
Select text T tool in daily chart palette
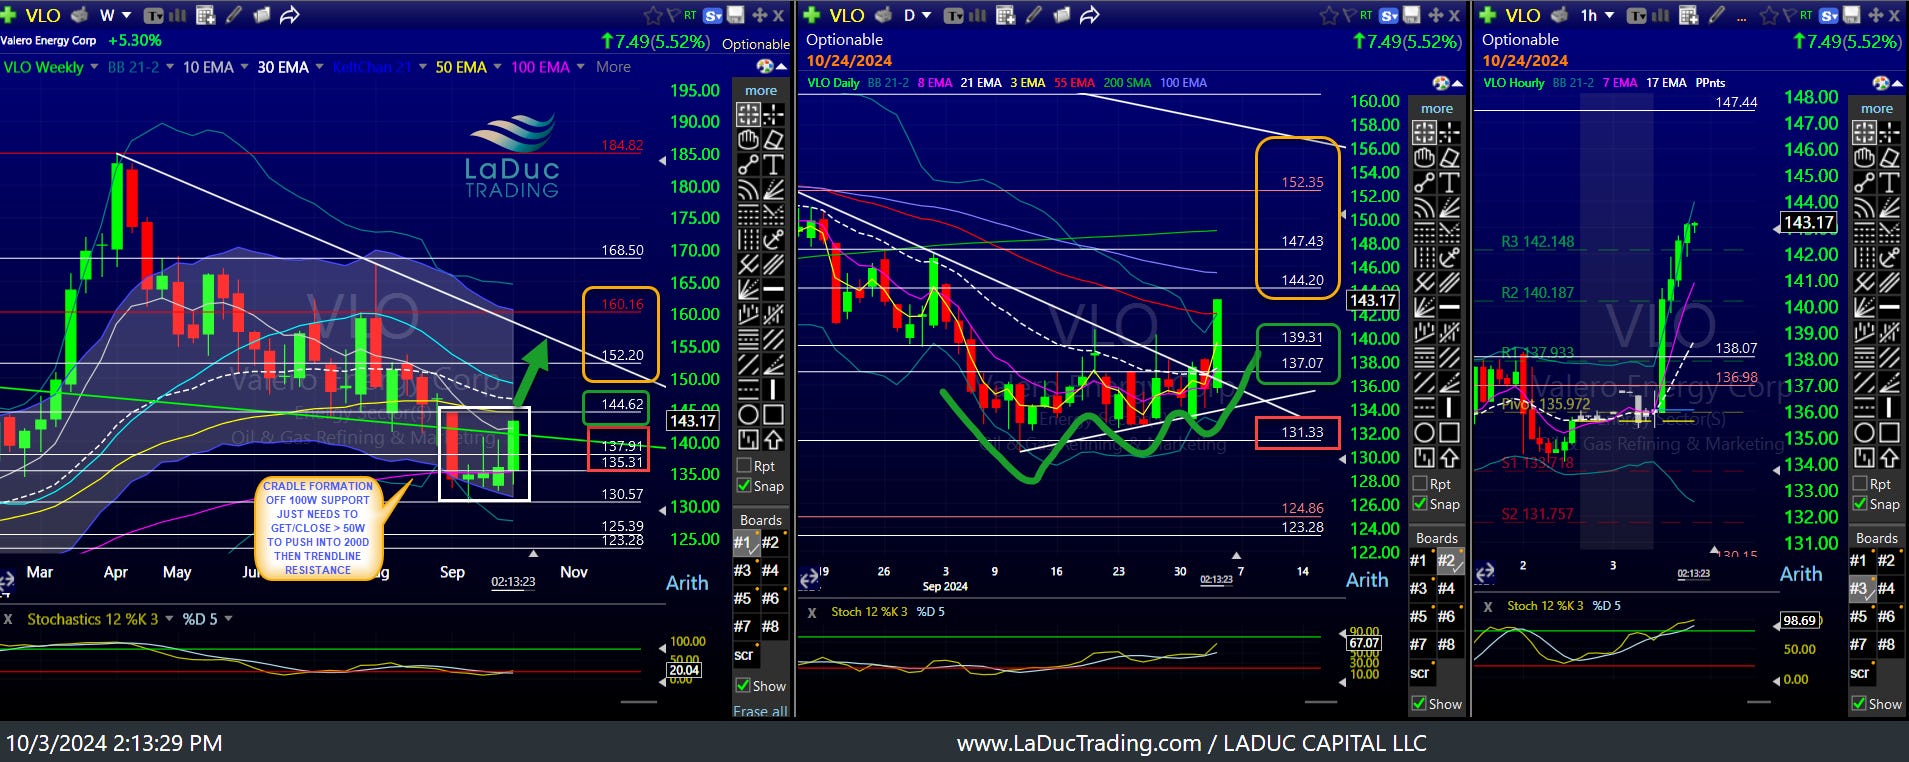pyautogui.click(x=1449, y=183)
